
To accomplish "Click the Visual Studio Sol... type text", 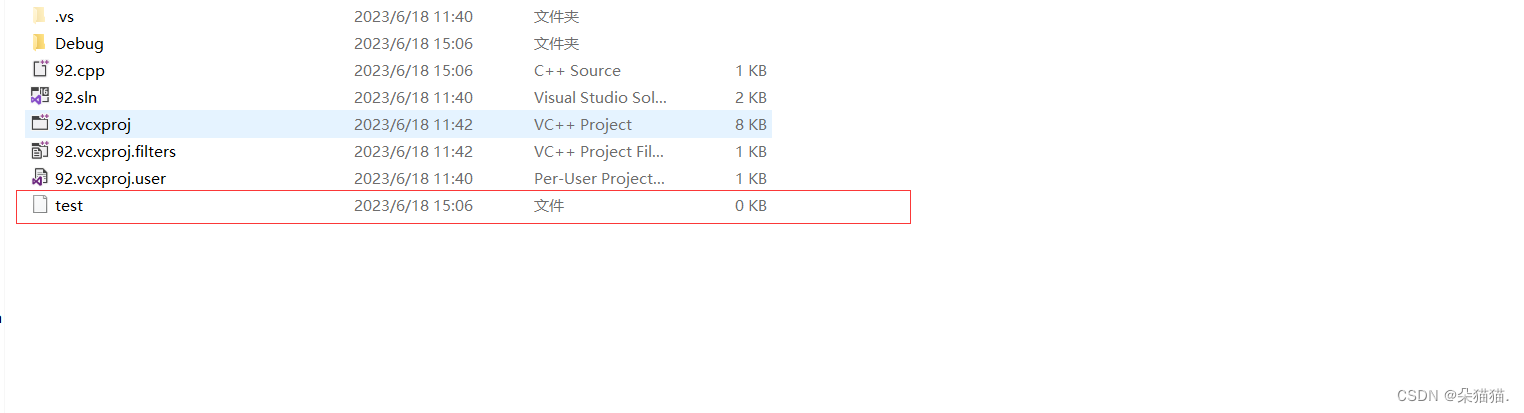I will pyautogui.click(x=600, y=98).
